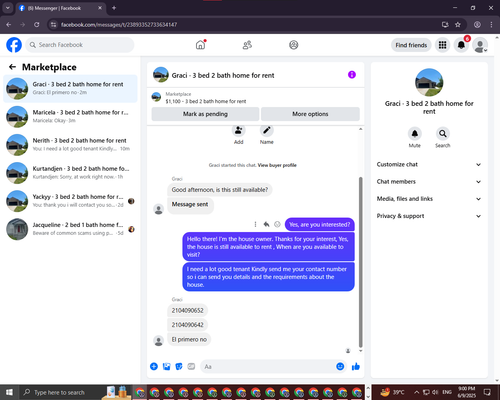Reply to 'Yes, are you interested?' message

point(266,224)
